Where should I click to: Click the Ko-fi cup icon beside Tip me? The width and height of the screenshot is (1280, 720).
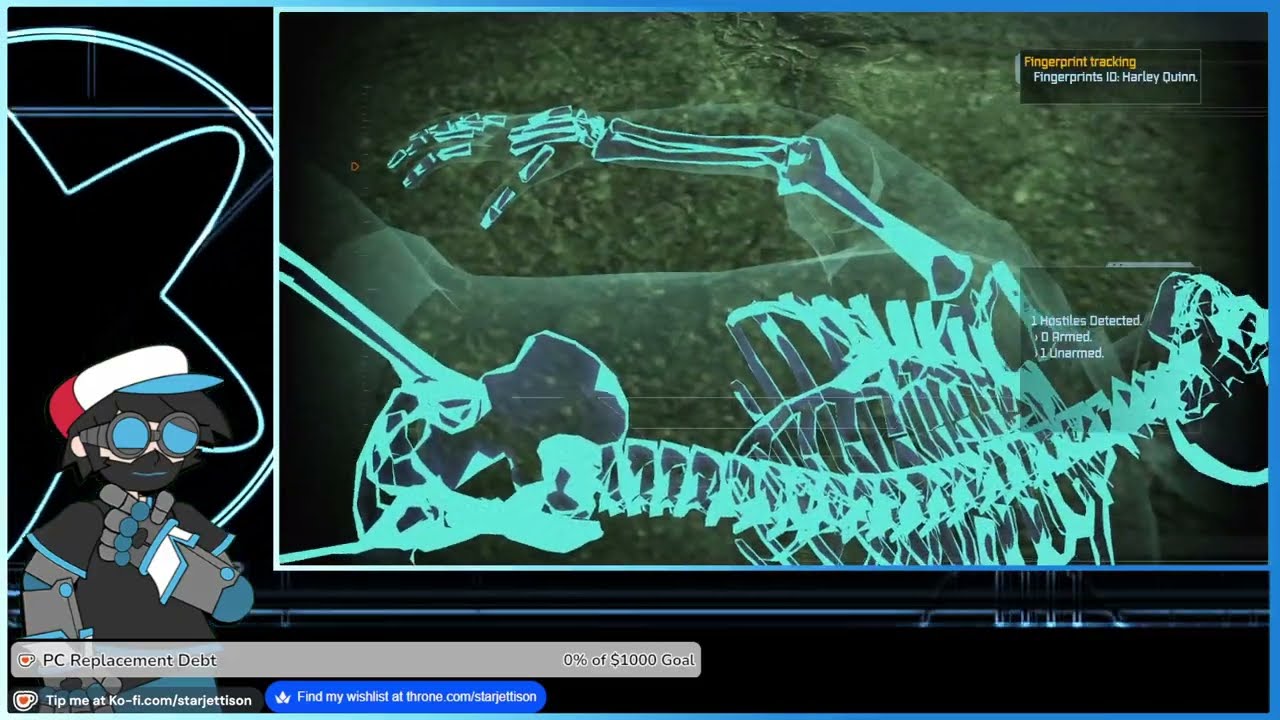25,700
